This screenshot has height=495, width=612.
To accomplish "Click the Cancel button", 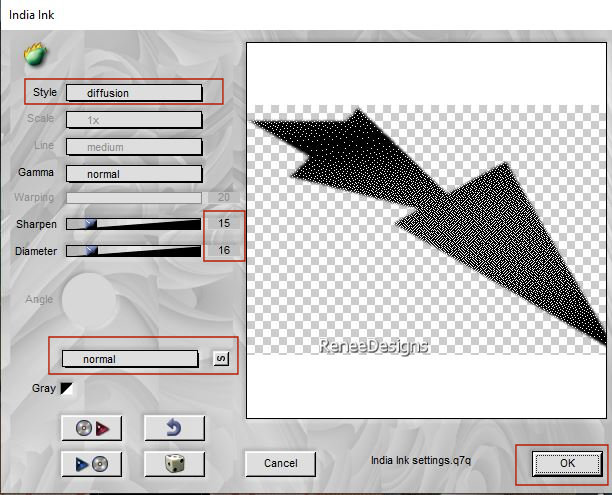I will pos(280,463).
